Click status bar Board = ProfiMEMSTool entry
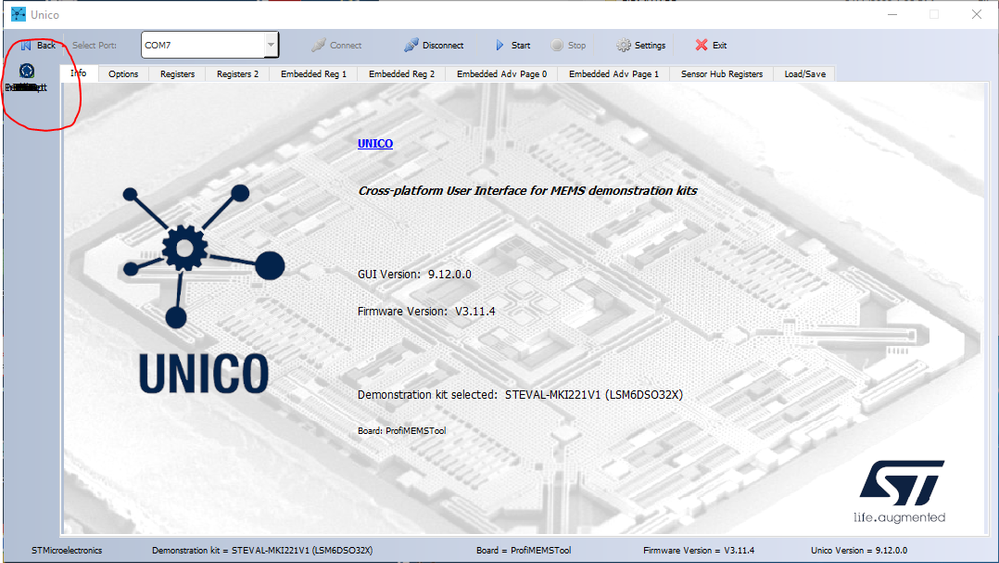 coord(524,550)
